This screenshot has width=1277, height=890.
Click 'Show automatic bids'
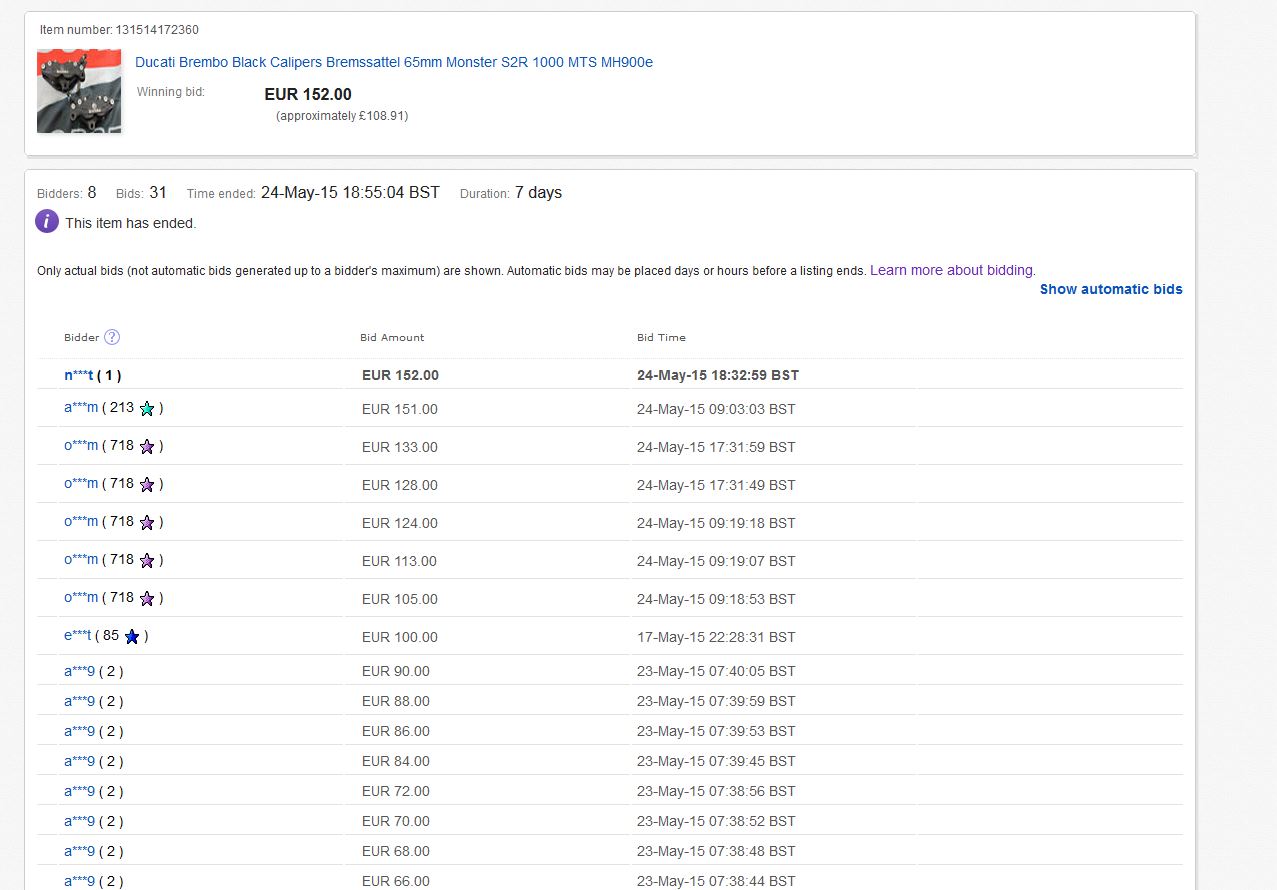[x=1110, y=289]
